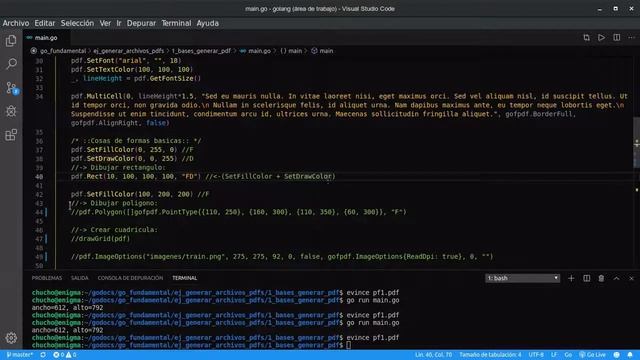
Task: Open the Ver menu
Action: coord(105,23)
